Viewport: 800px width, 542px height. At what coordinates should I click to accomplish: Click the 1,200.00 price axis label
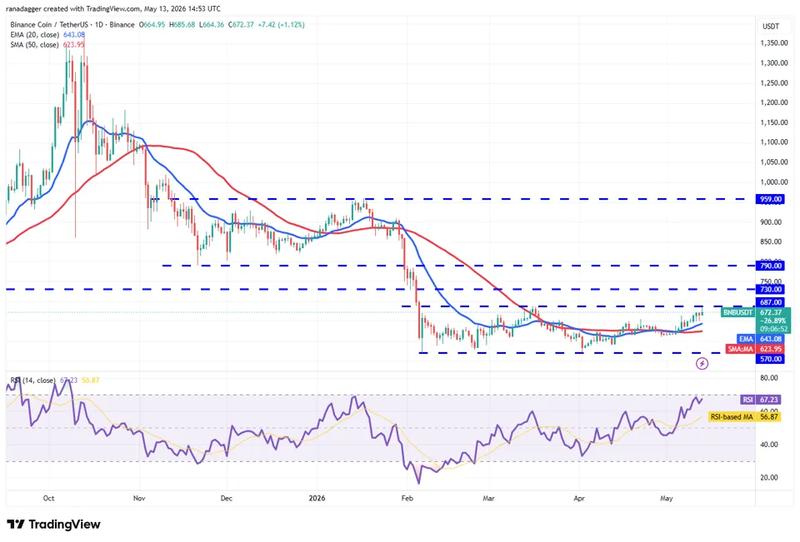point(774,103)
